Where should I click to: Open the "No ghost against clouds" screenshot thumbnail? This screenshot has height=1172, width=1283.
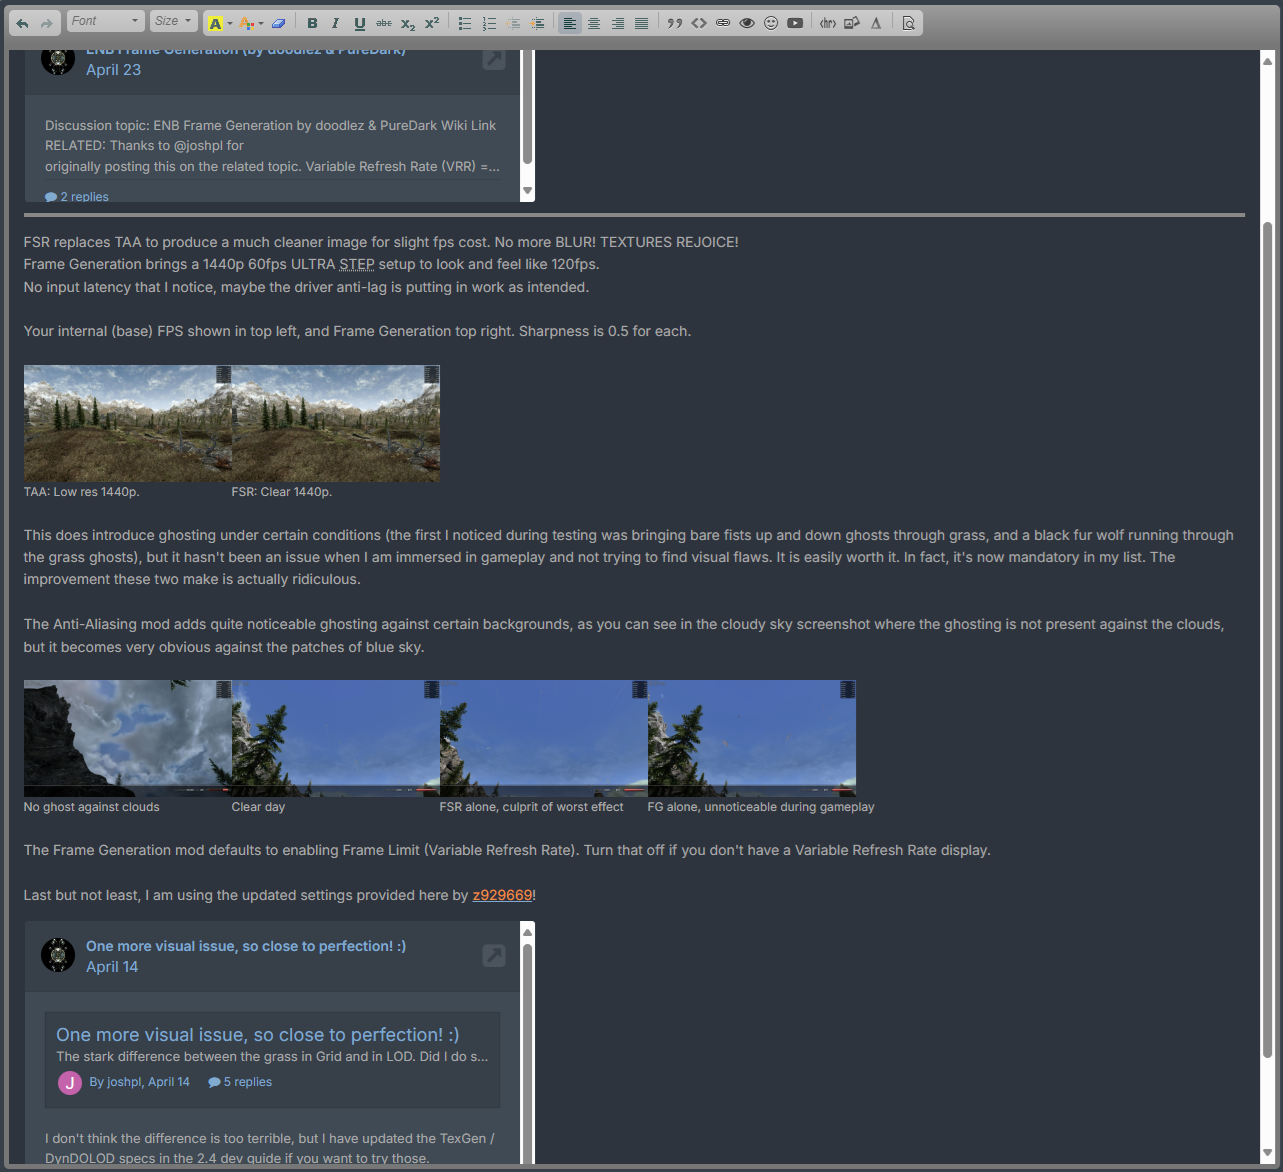pos(127,738)
